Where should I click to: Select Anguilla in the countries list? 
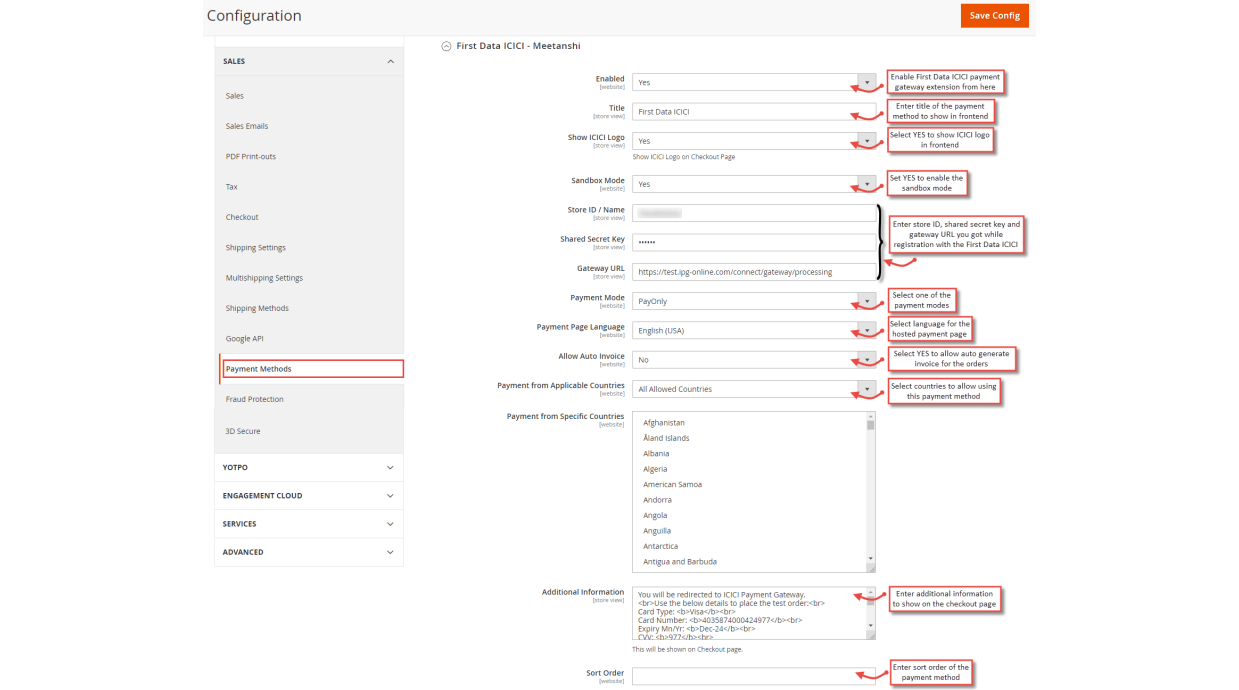(x=657, y=531)
